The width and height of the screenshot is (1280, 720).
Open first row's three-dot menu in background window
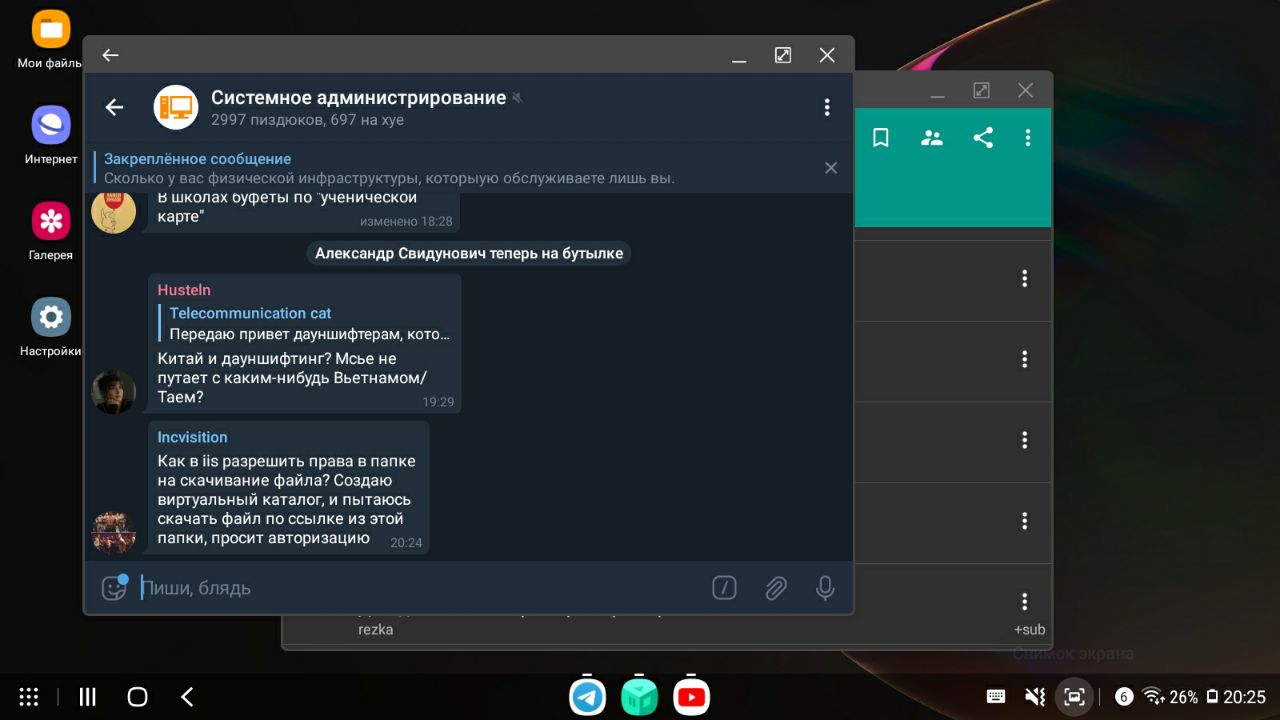[x=1024, y=279]
